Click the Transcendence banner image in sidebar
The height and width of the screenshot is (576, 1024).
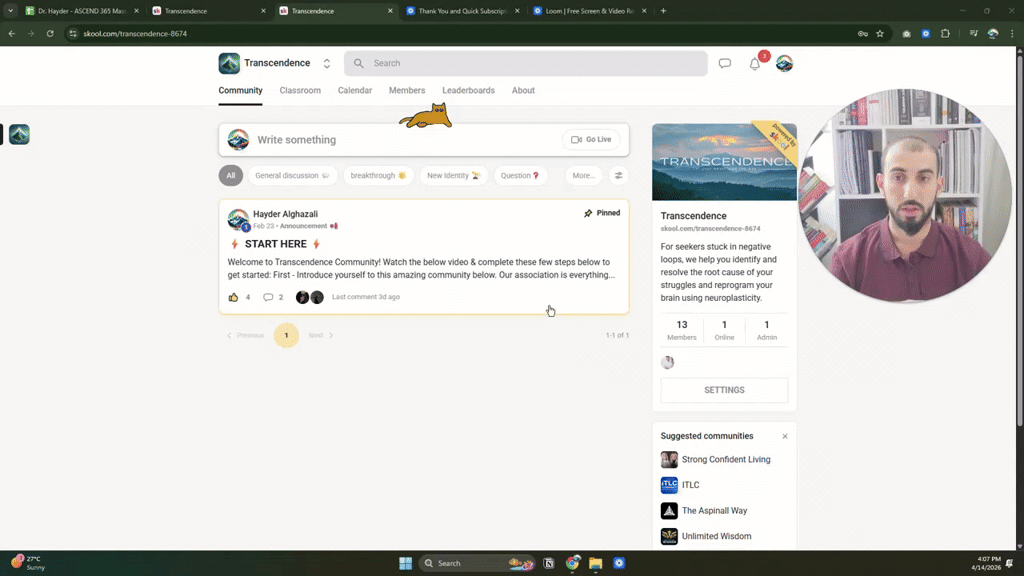pos(724,161)
